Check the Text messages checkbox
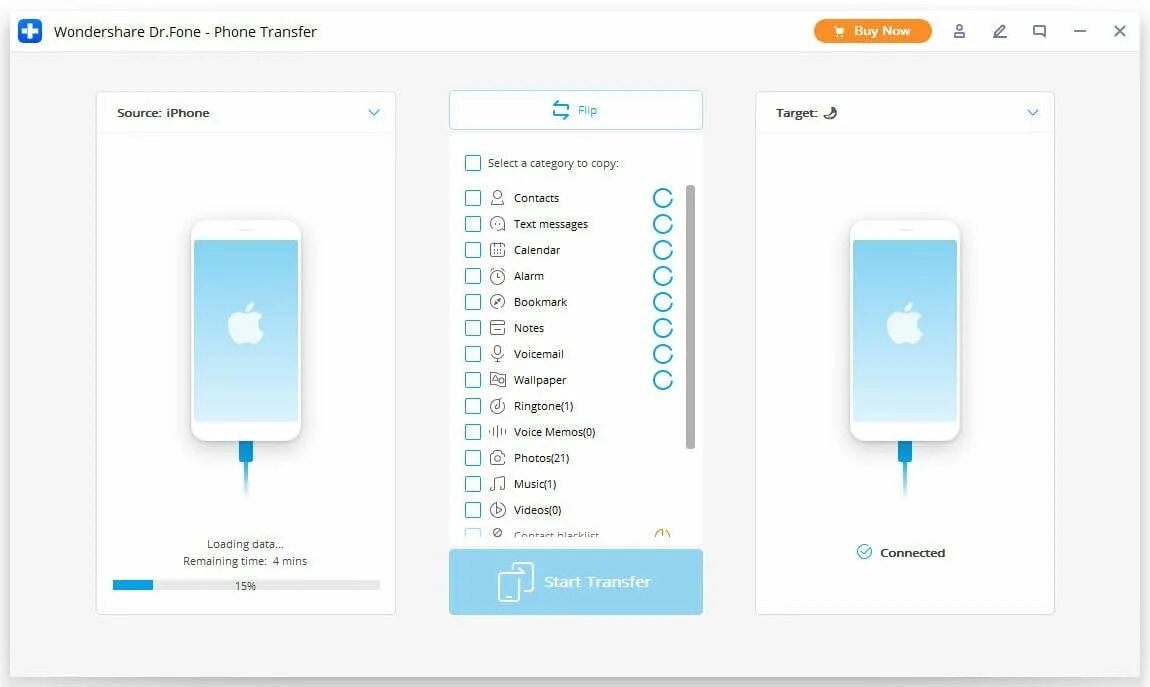Screen dimensions: 1150x687 [x=473, y=224]
